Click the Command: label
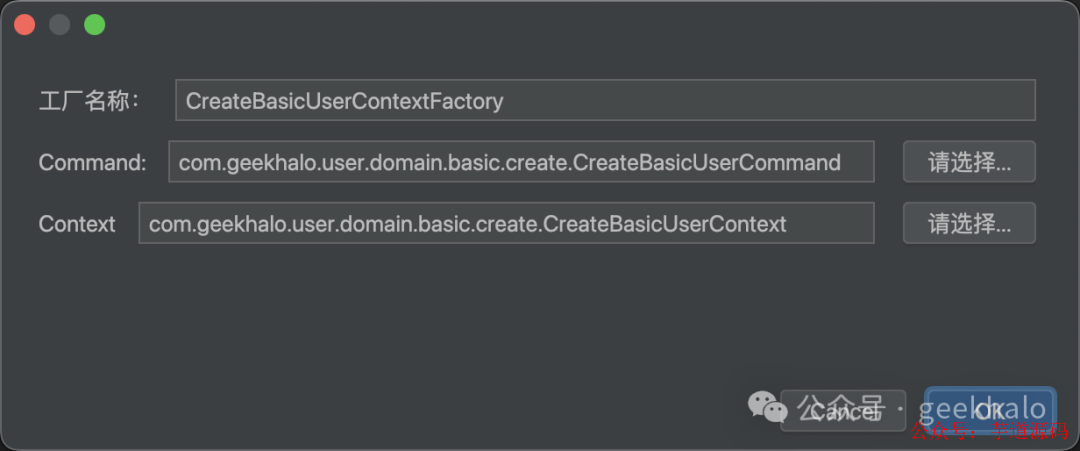Viewport: 1080px width, 451px height. pyautogui.click(x=92, y=162)
